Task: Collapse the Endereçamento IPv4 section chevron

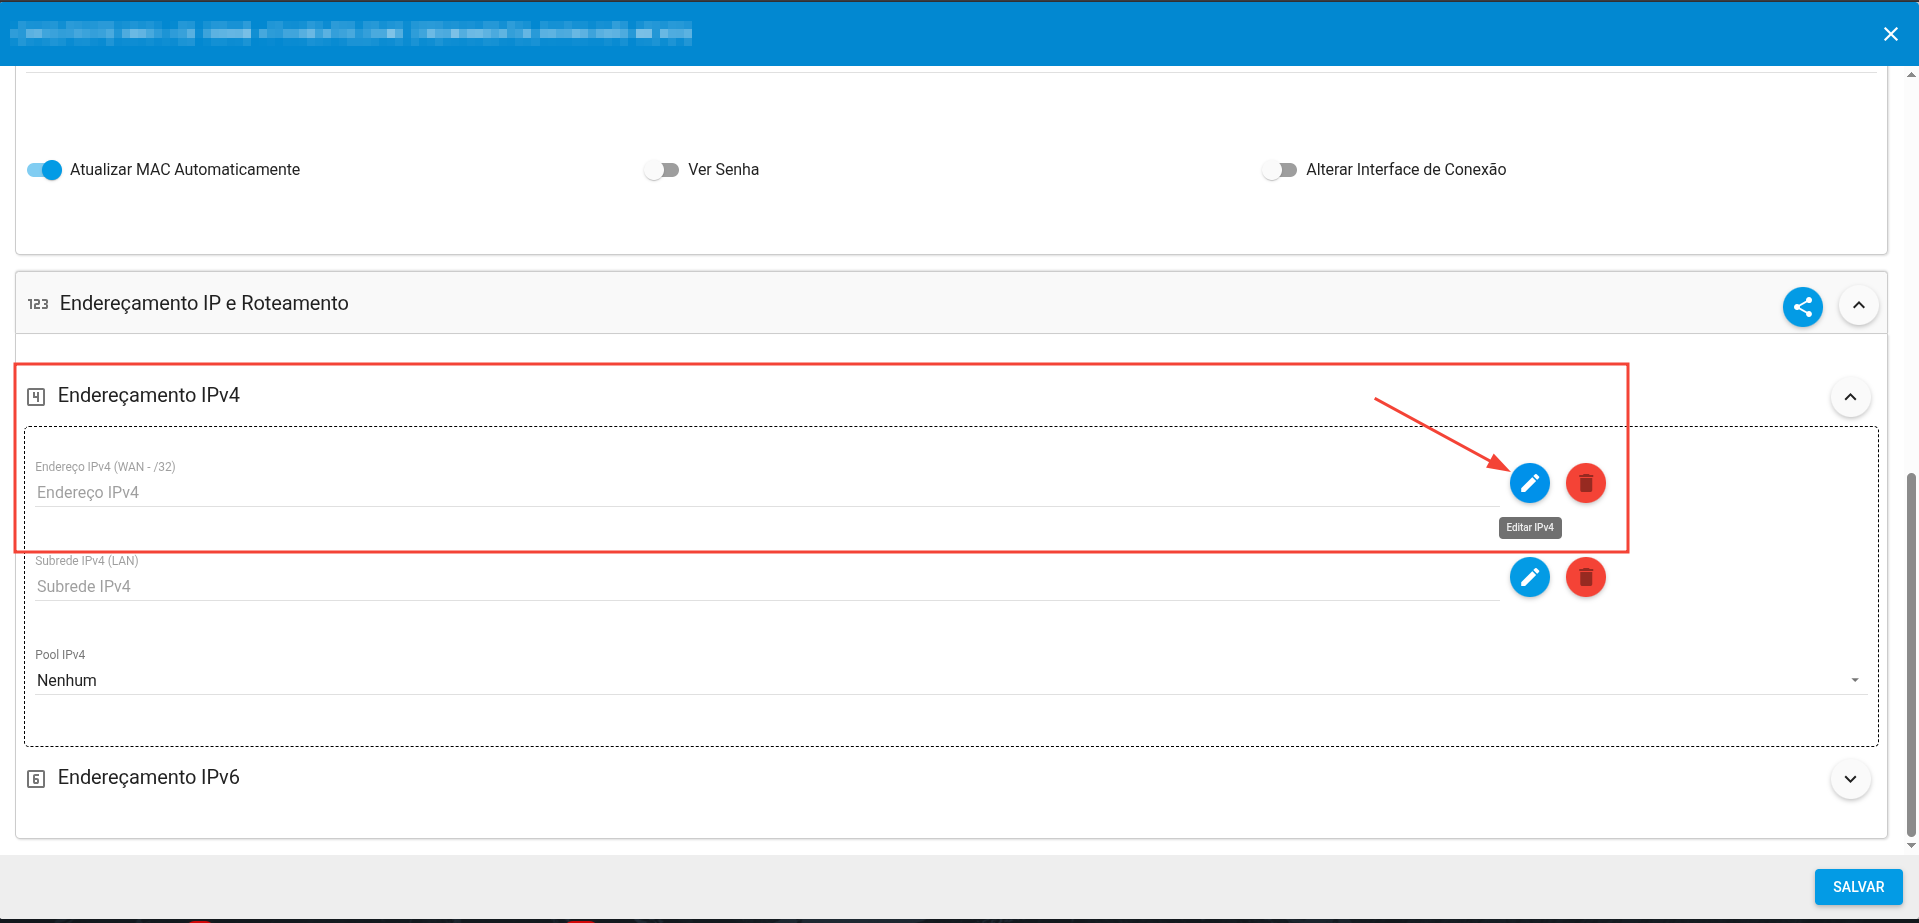Action: point(1850,397)
